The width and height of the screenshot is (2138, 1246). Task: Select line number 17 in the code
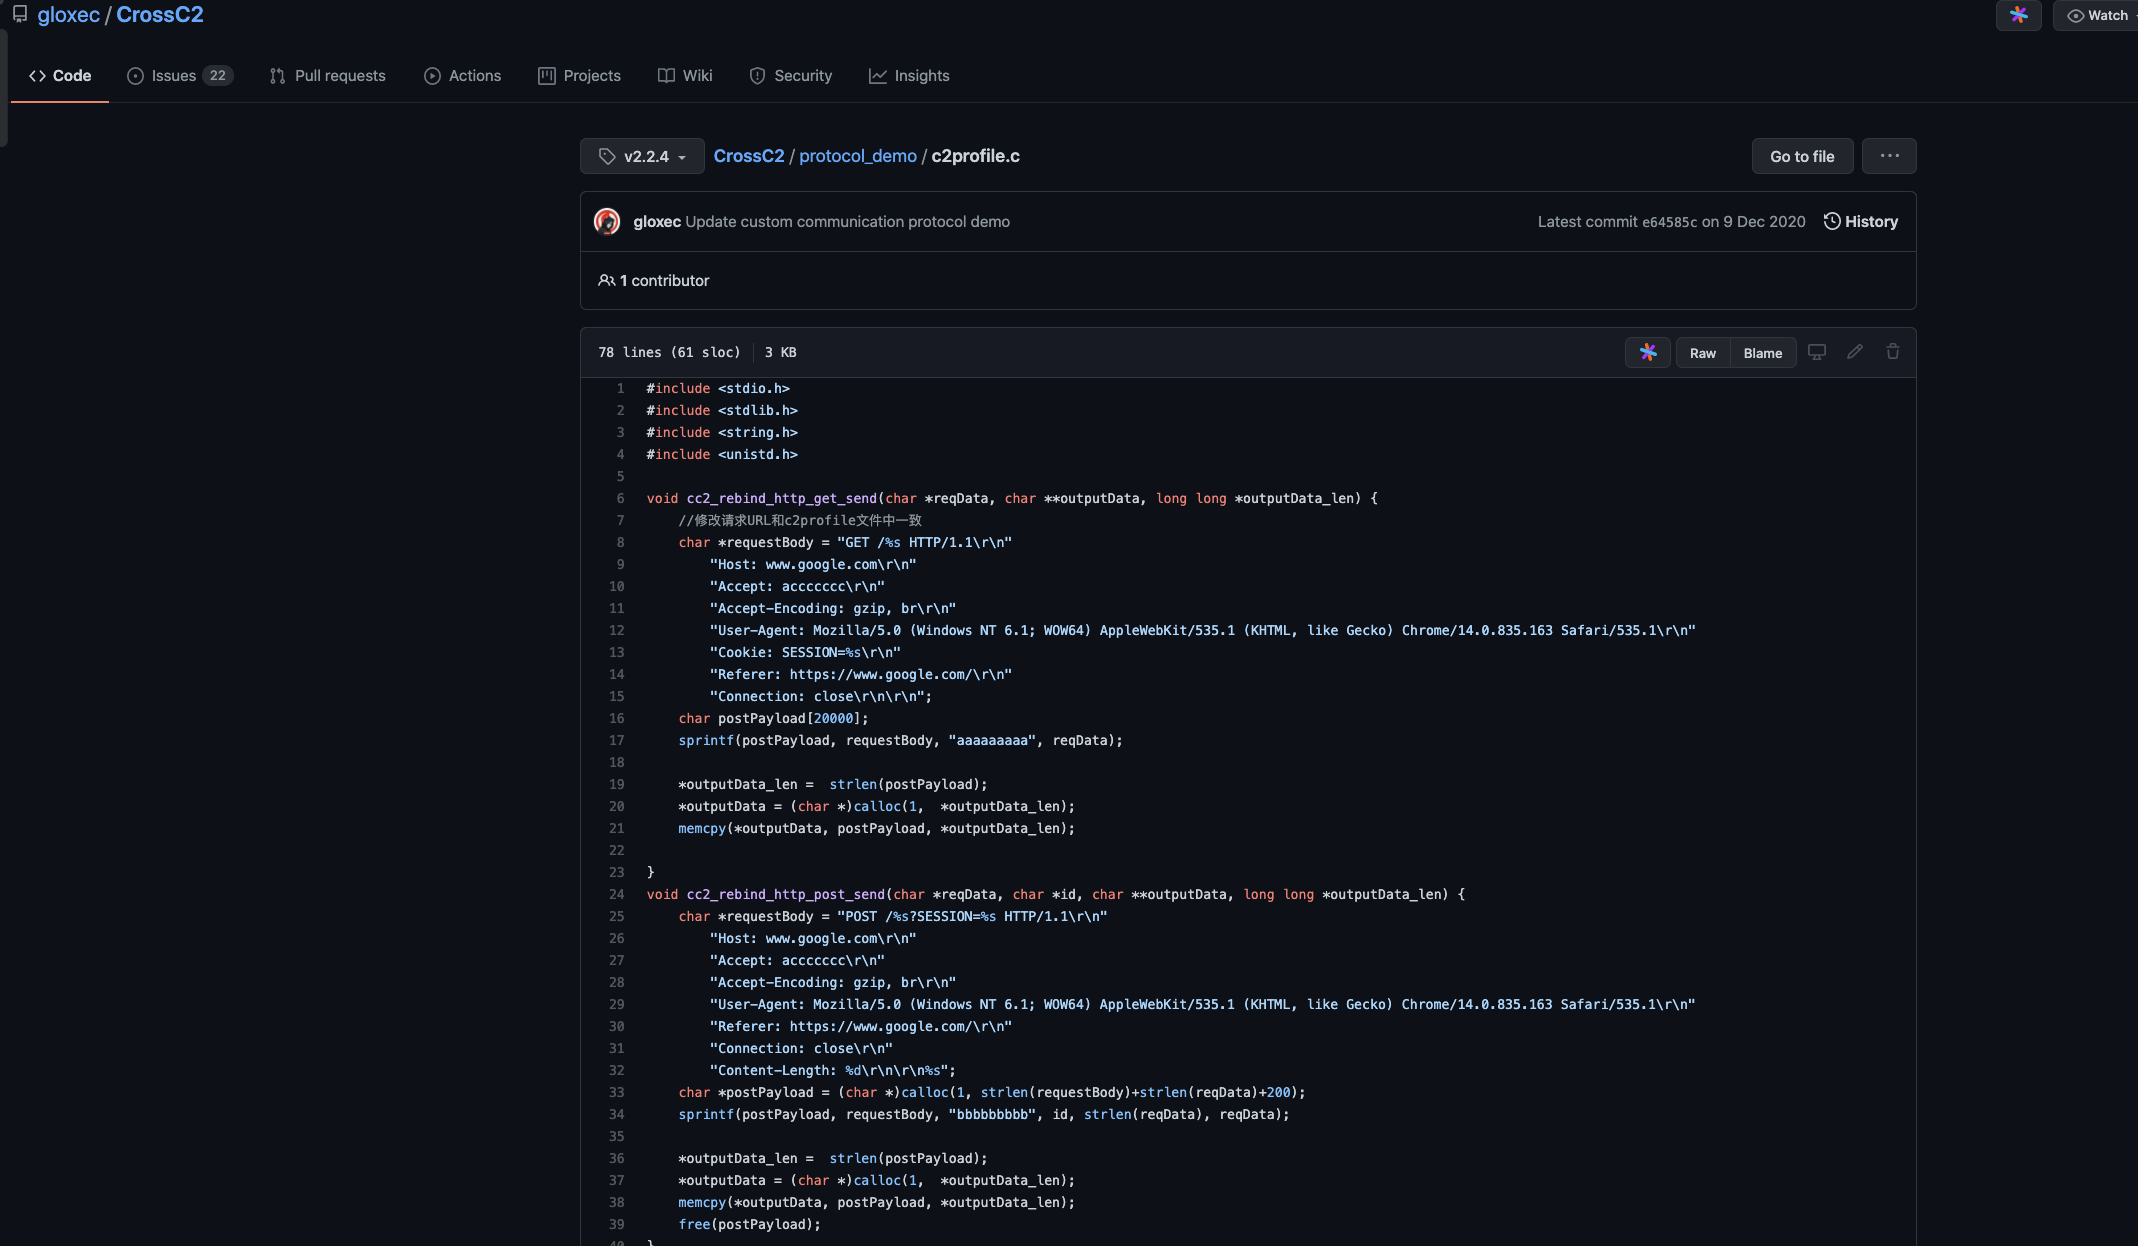coord(616,740)
